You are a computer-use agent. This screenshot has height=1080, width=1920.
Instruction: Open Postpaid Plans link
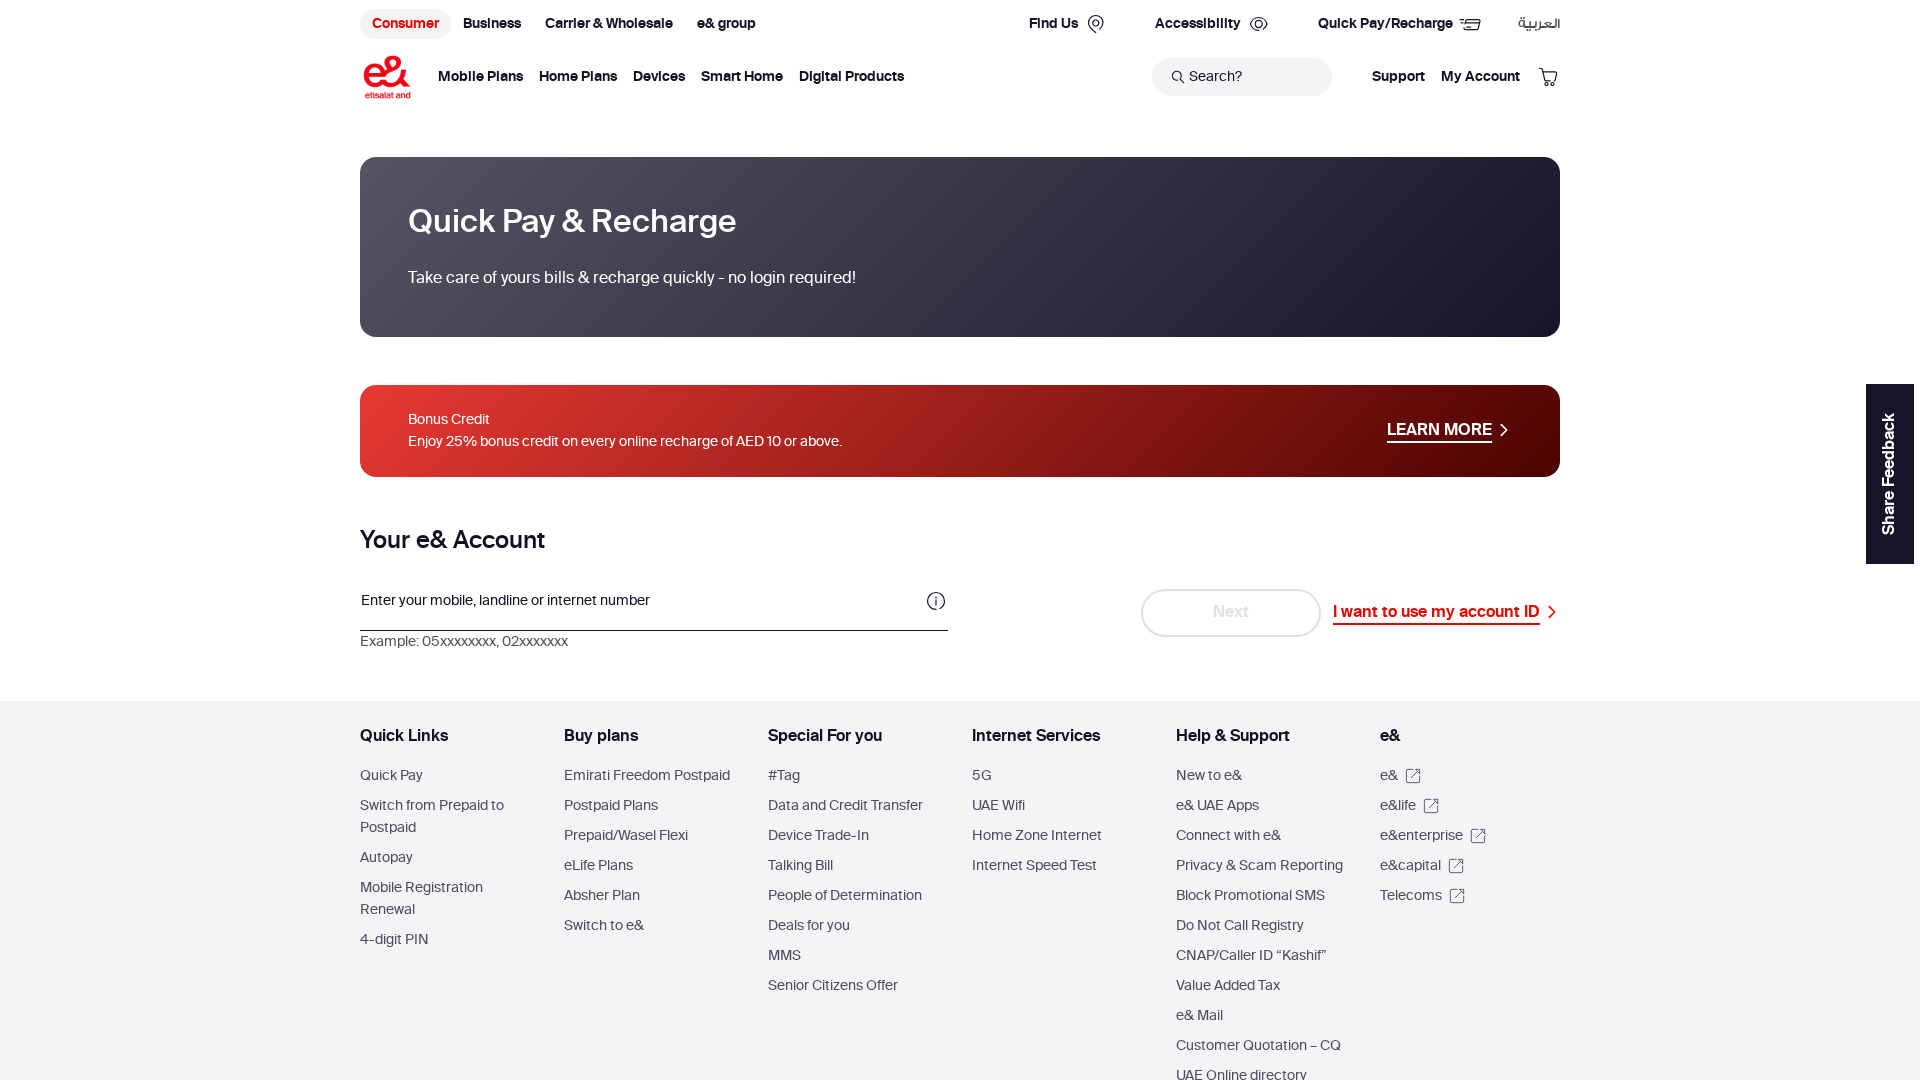click(611, 806)
